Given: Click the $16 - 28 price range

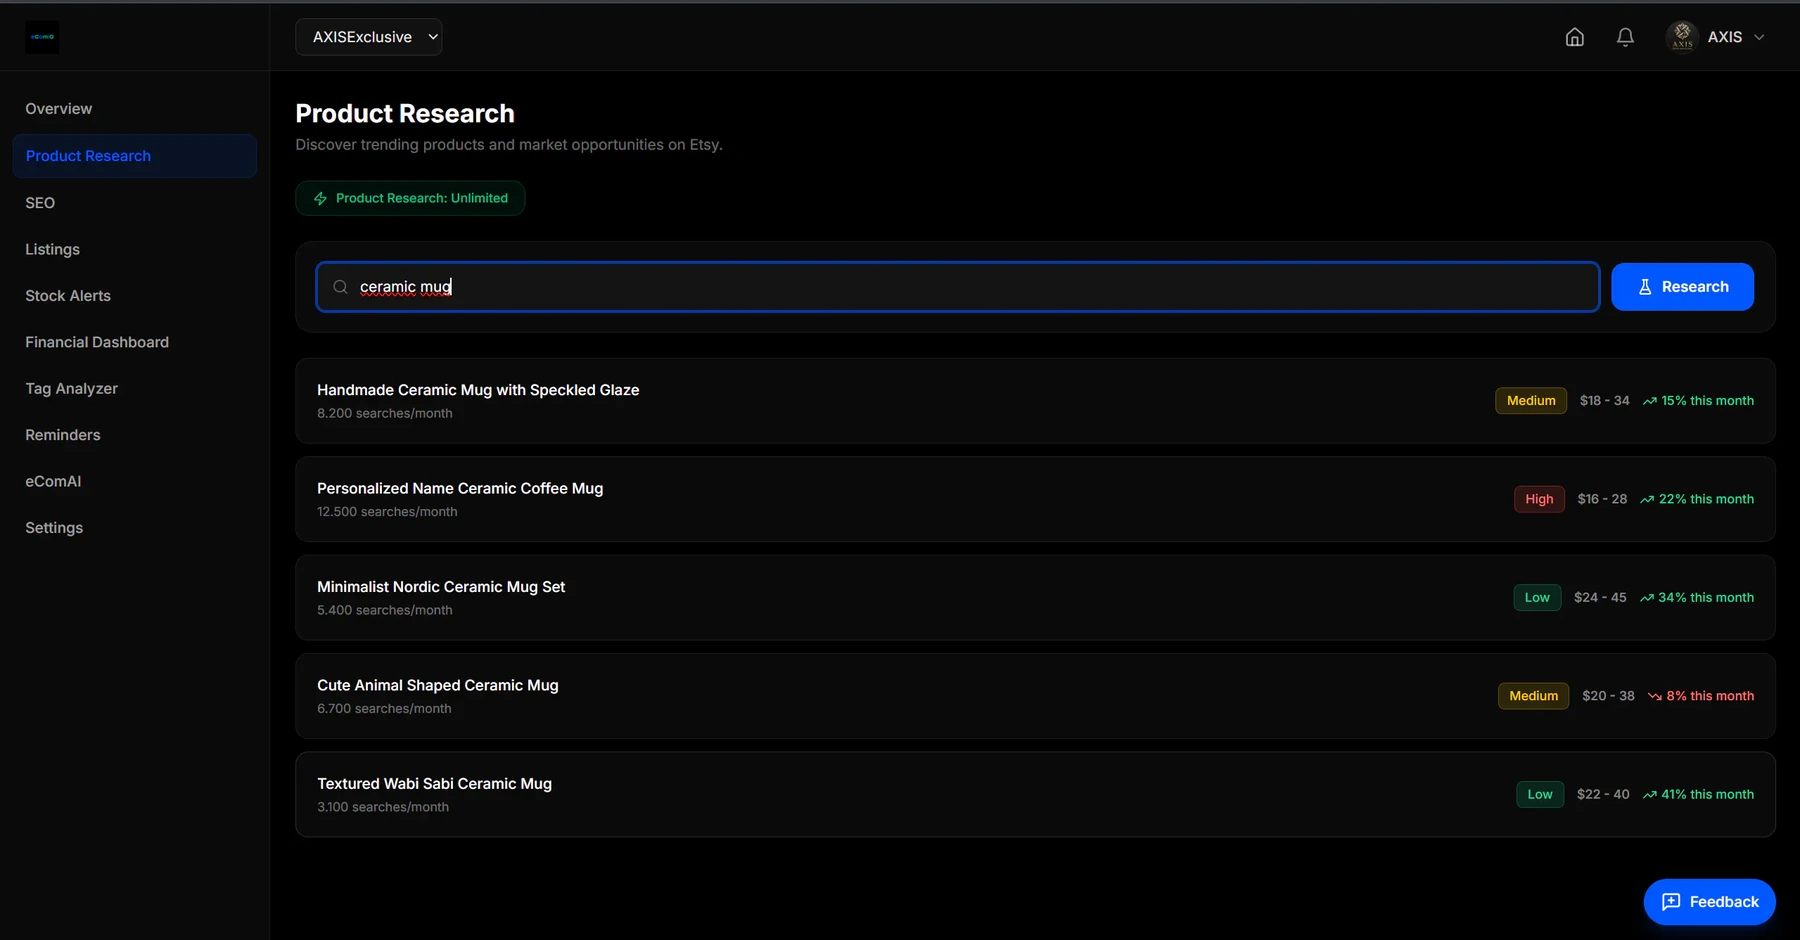Looking at the screenshot, I should [1602, 499].
